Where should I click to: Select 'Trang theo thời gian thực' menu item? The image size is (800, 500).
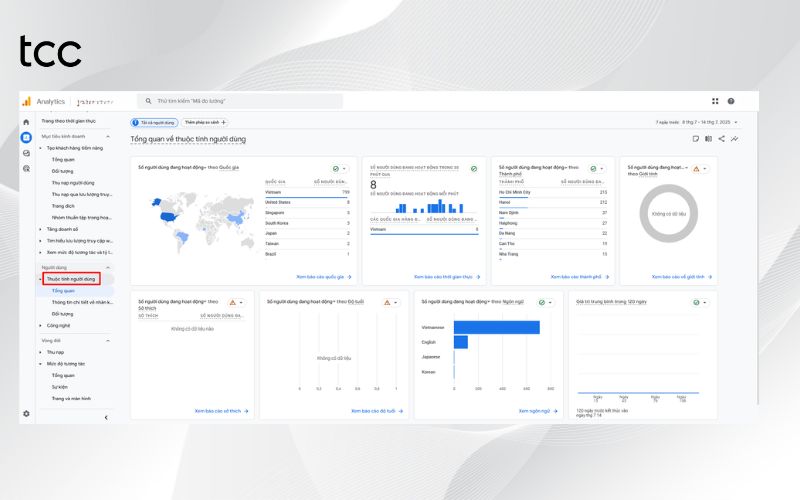tap(68, 121)
